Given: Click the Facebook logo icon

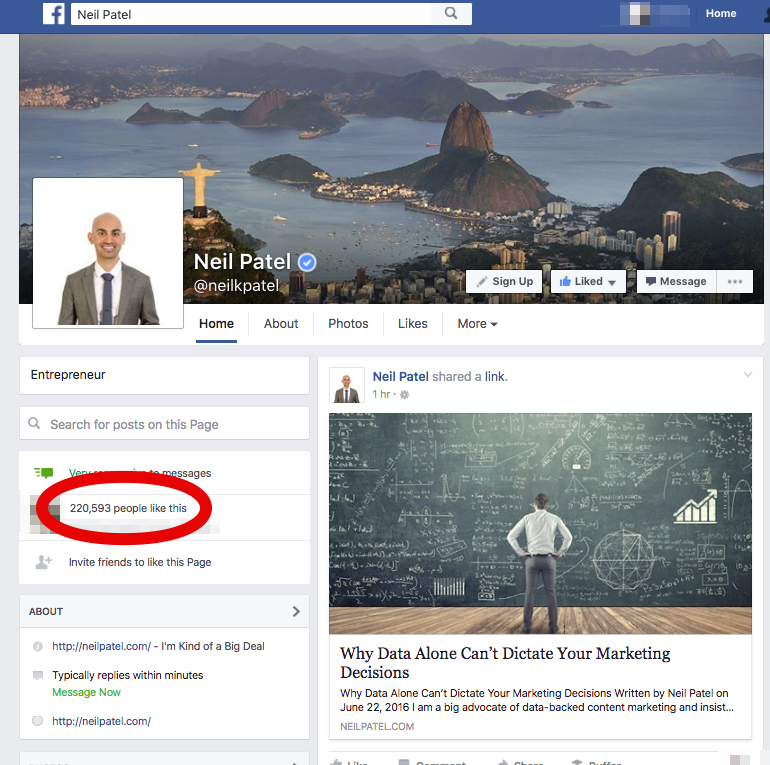Looking at the screenshot, I should click(54, 14).
